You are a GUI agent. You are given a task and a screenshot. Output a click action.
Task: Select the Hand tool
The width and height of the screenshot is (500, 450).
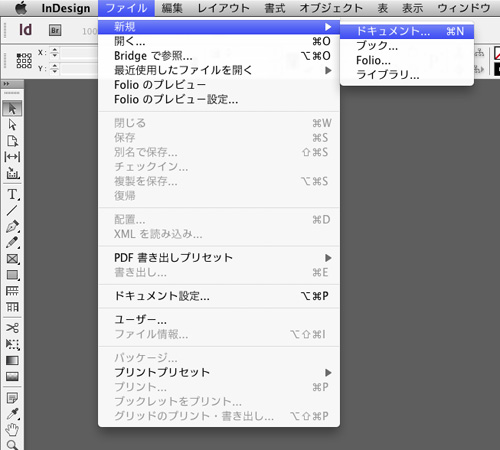coord(12,429)
